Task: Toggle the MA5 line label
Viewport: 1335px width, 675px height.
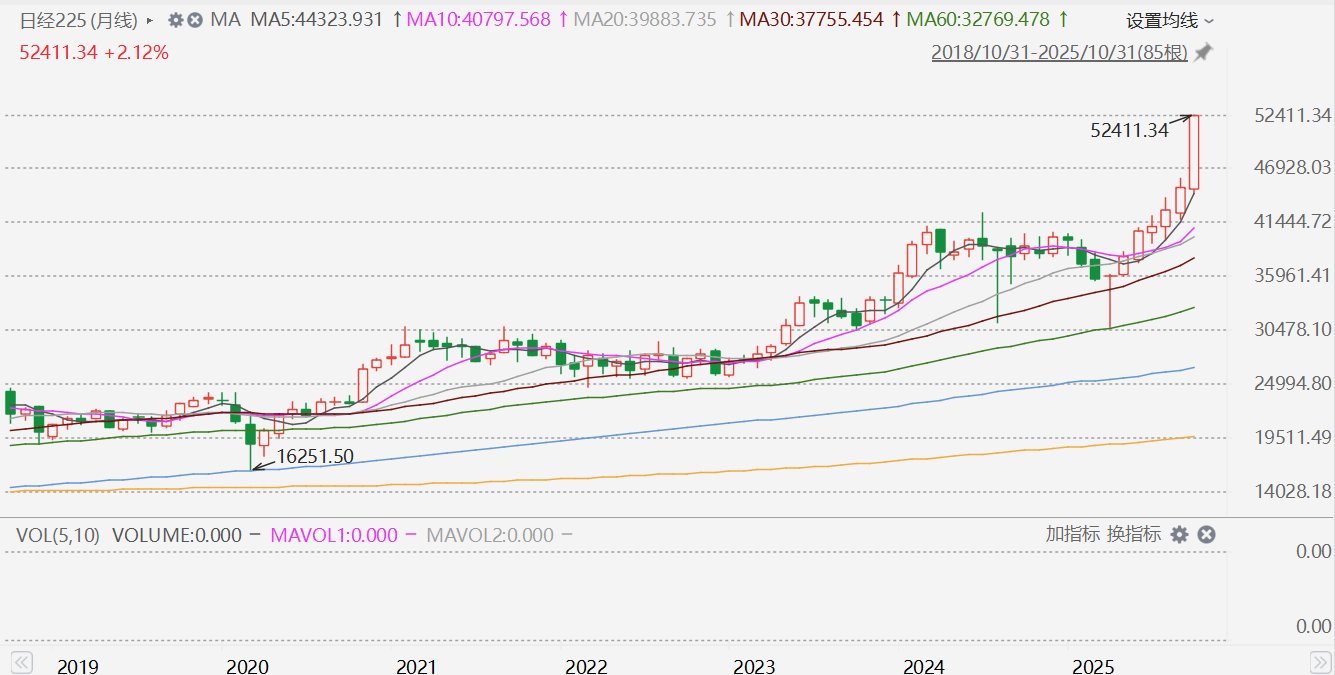Action: click(x=316, y=20)
